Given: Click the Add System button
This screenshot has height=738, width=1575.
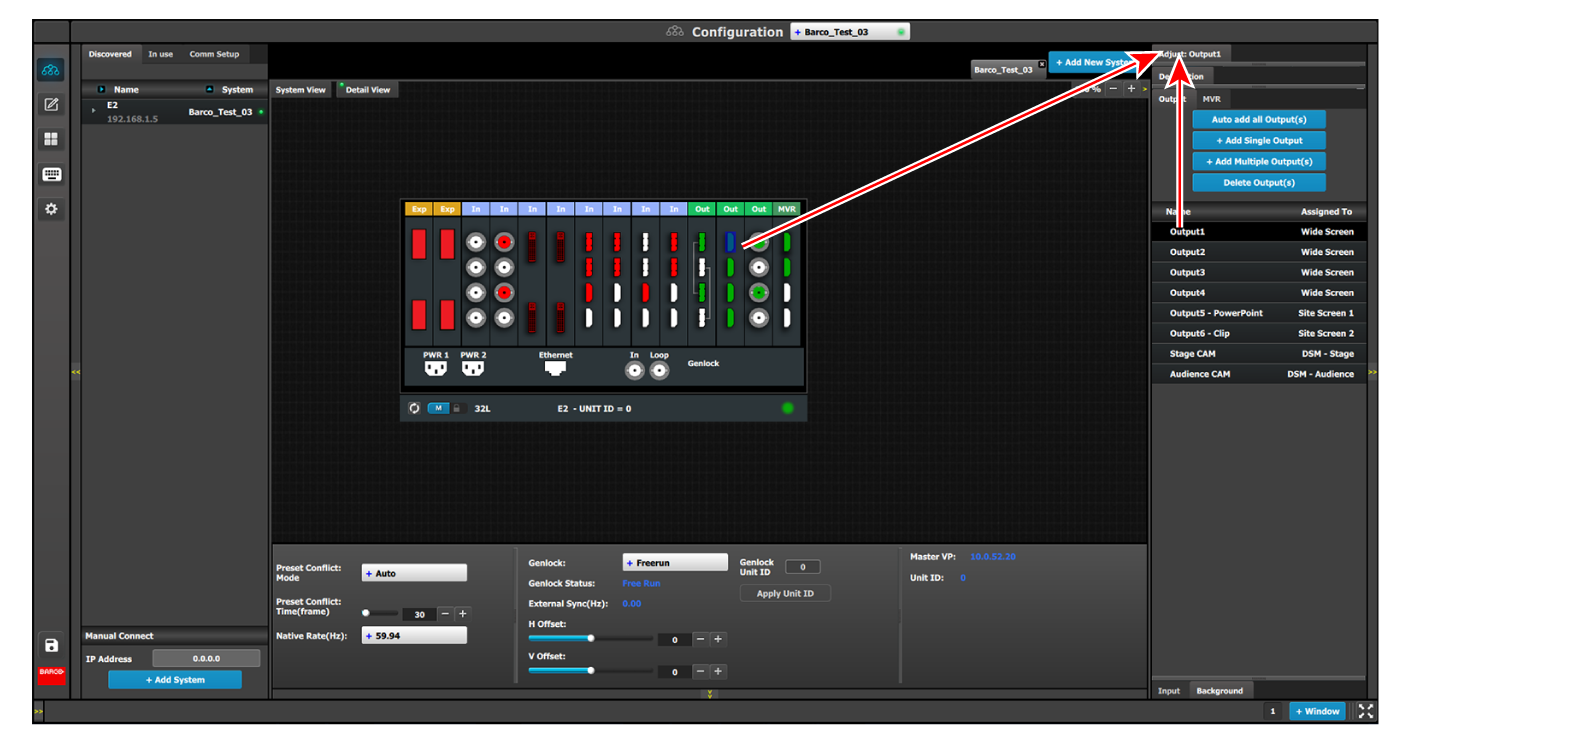Looking at the screenshot, I should click(175, 680).
